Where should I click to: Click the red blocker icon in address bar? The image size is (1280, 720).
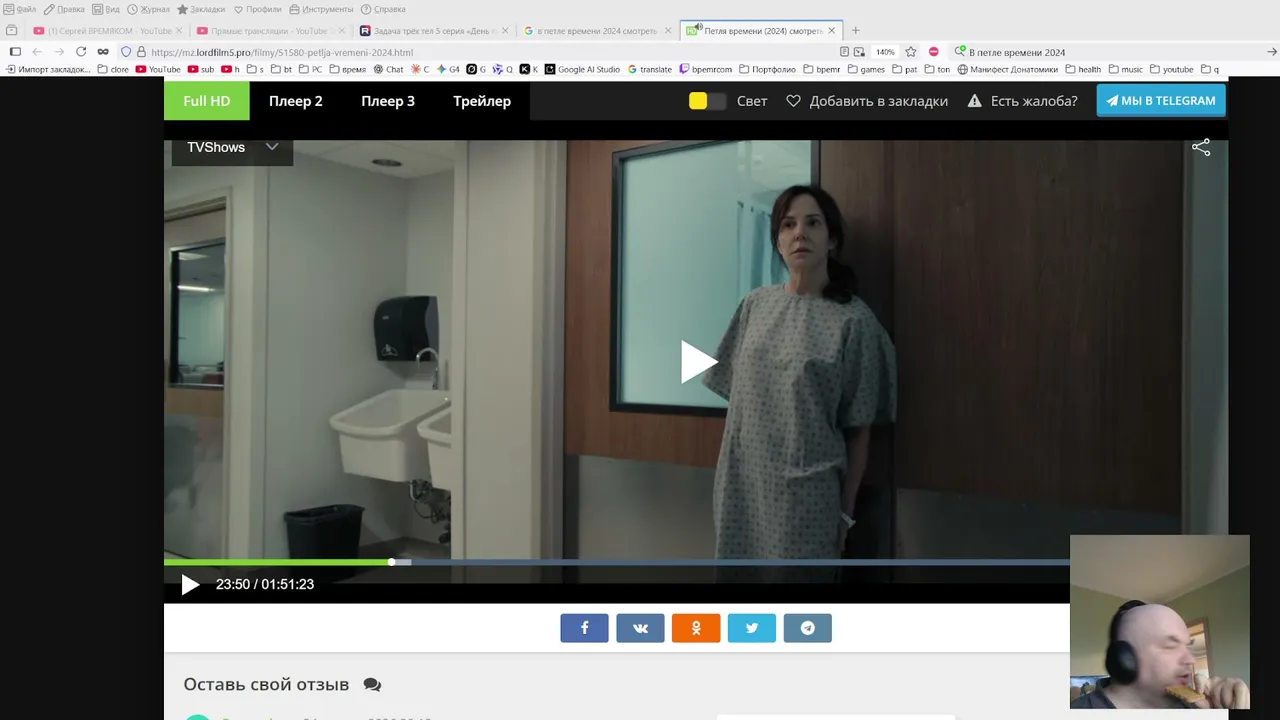(x=934, y=52)
